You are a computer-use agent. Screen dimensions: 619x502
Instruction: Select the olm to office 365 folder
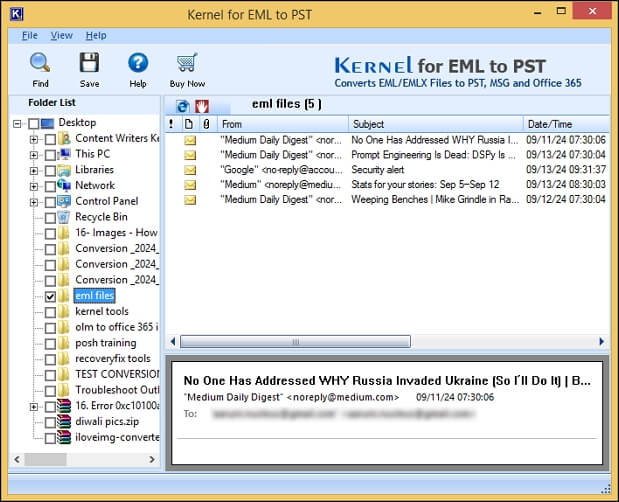(x=116, y=327)
